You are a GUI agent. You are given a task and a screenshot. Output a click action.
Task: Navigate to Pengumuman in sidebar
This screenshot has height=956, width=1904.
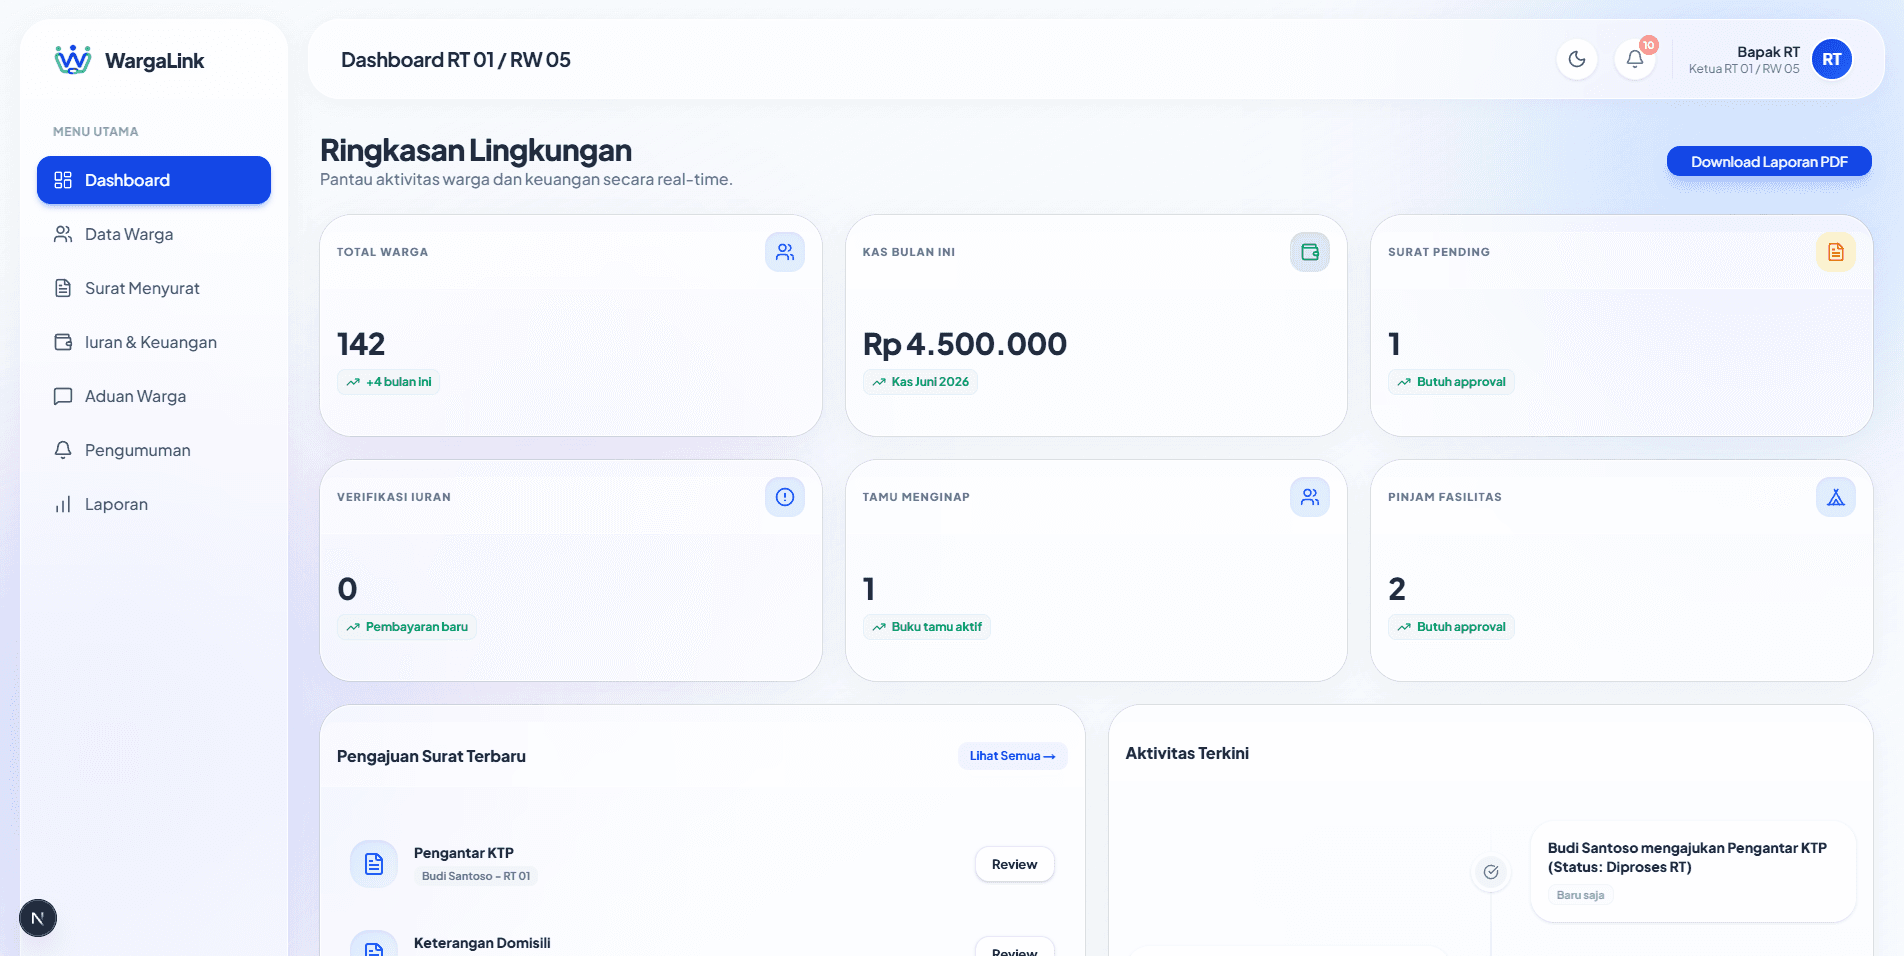(x=154, y=450)
